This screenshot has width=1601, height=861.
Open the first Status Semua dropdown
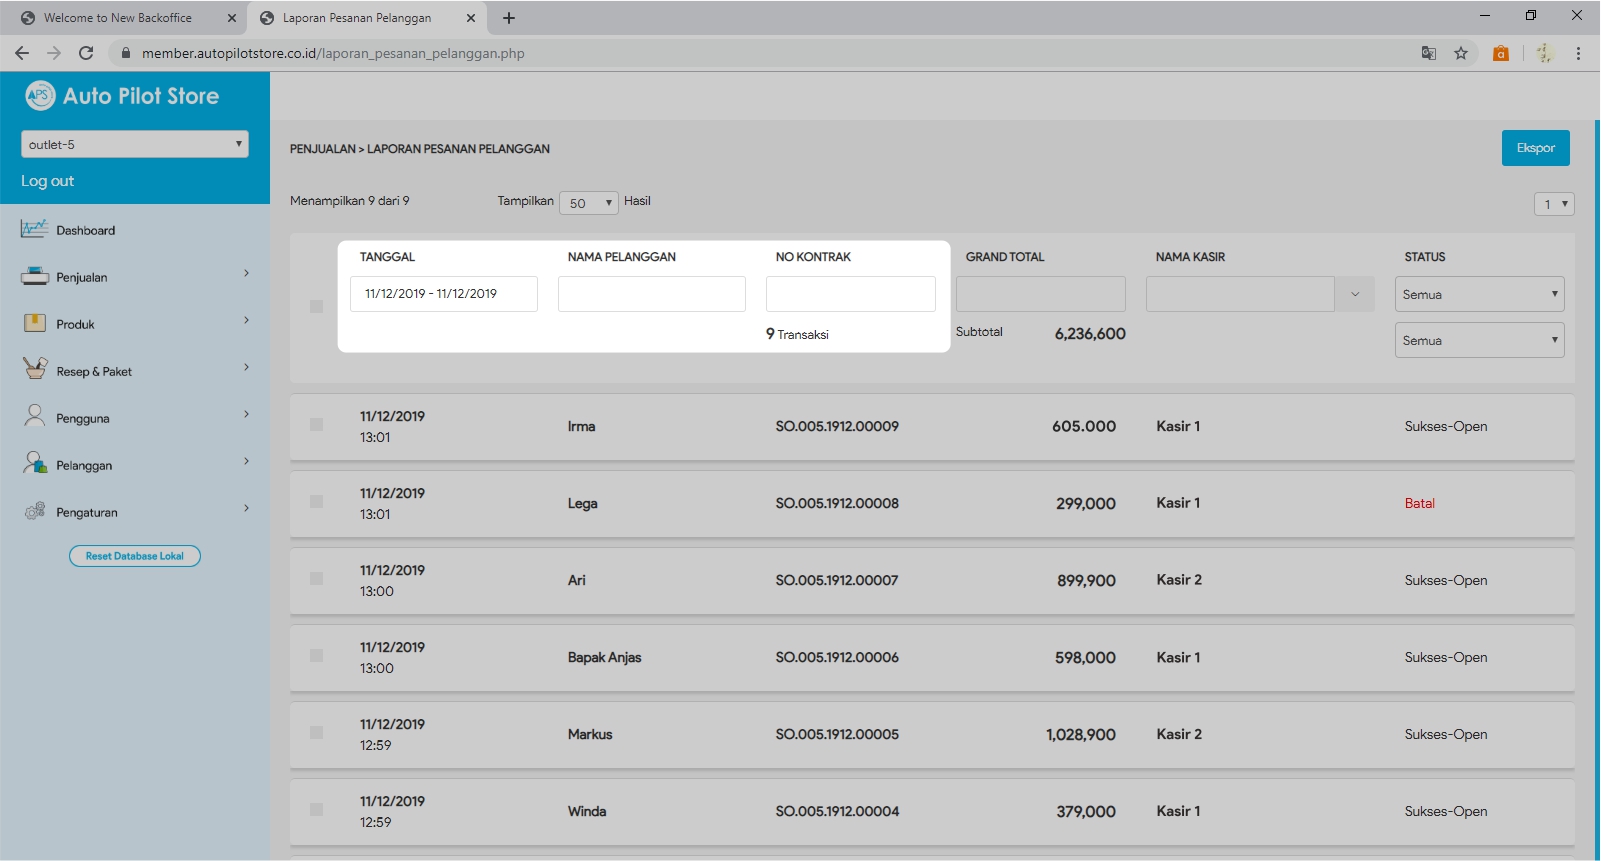1479,294
